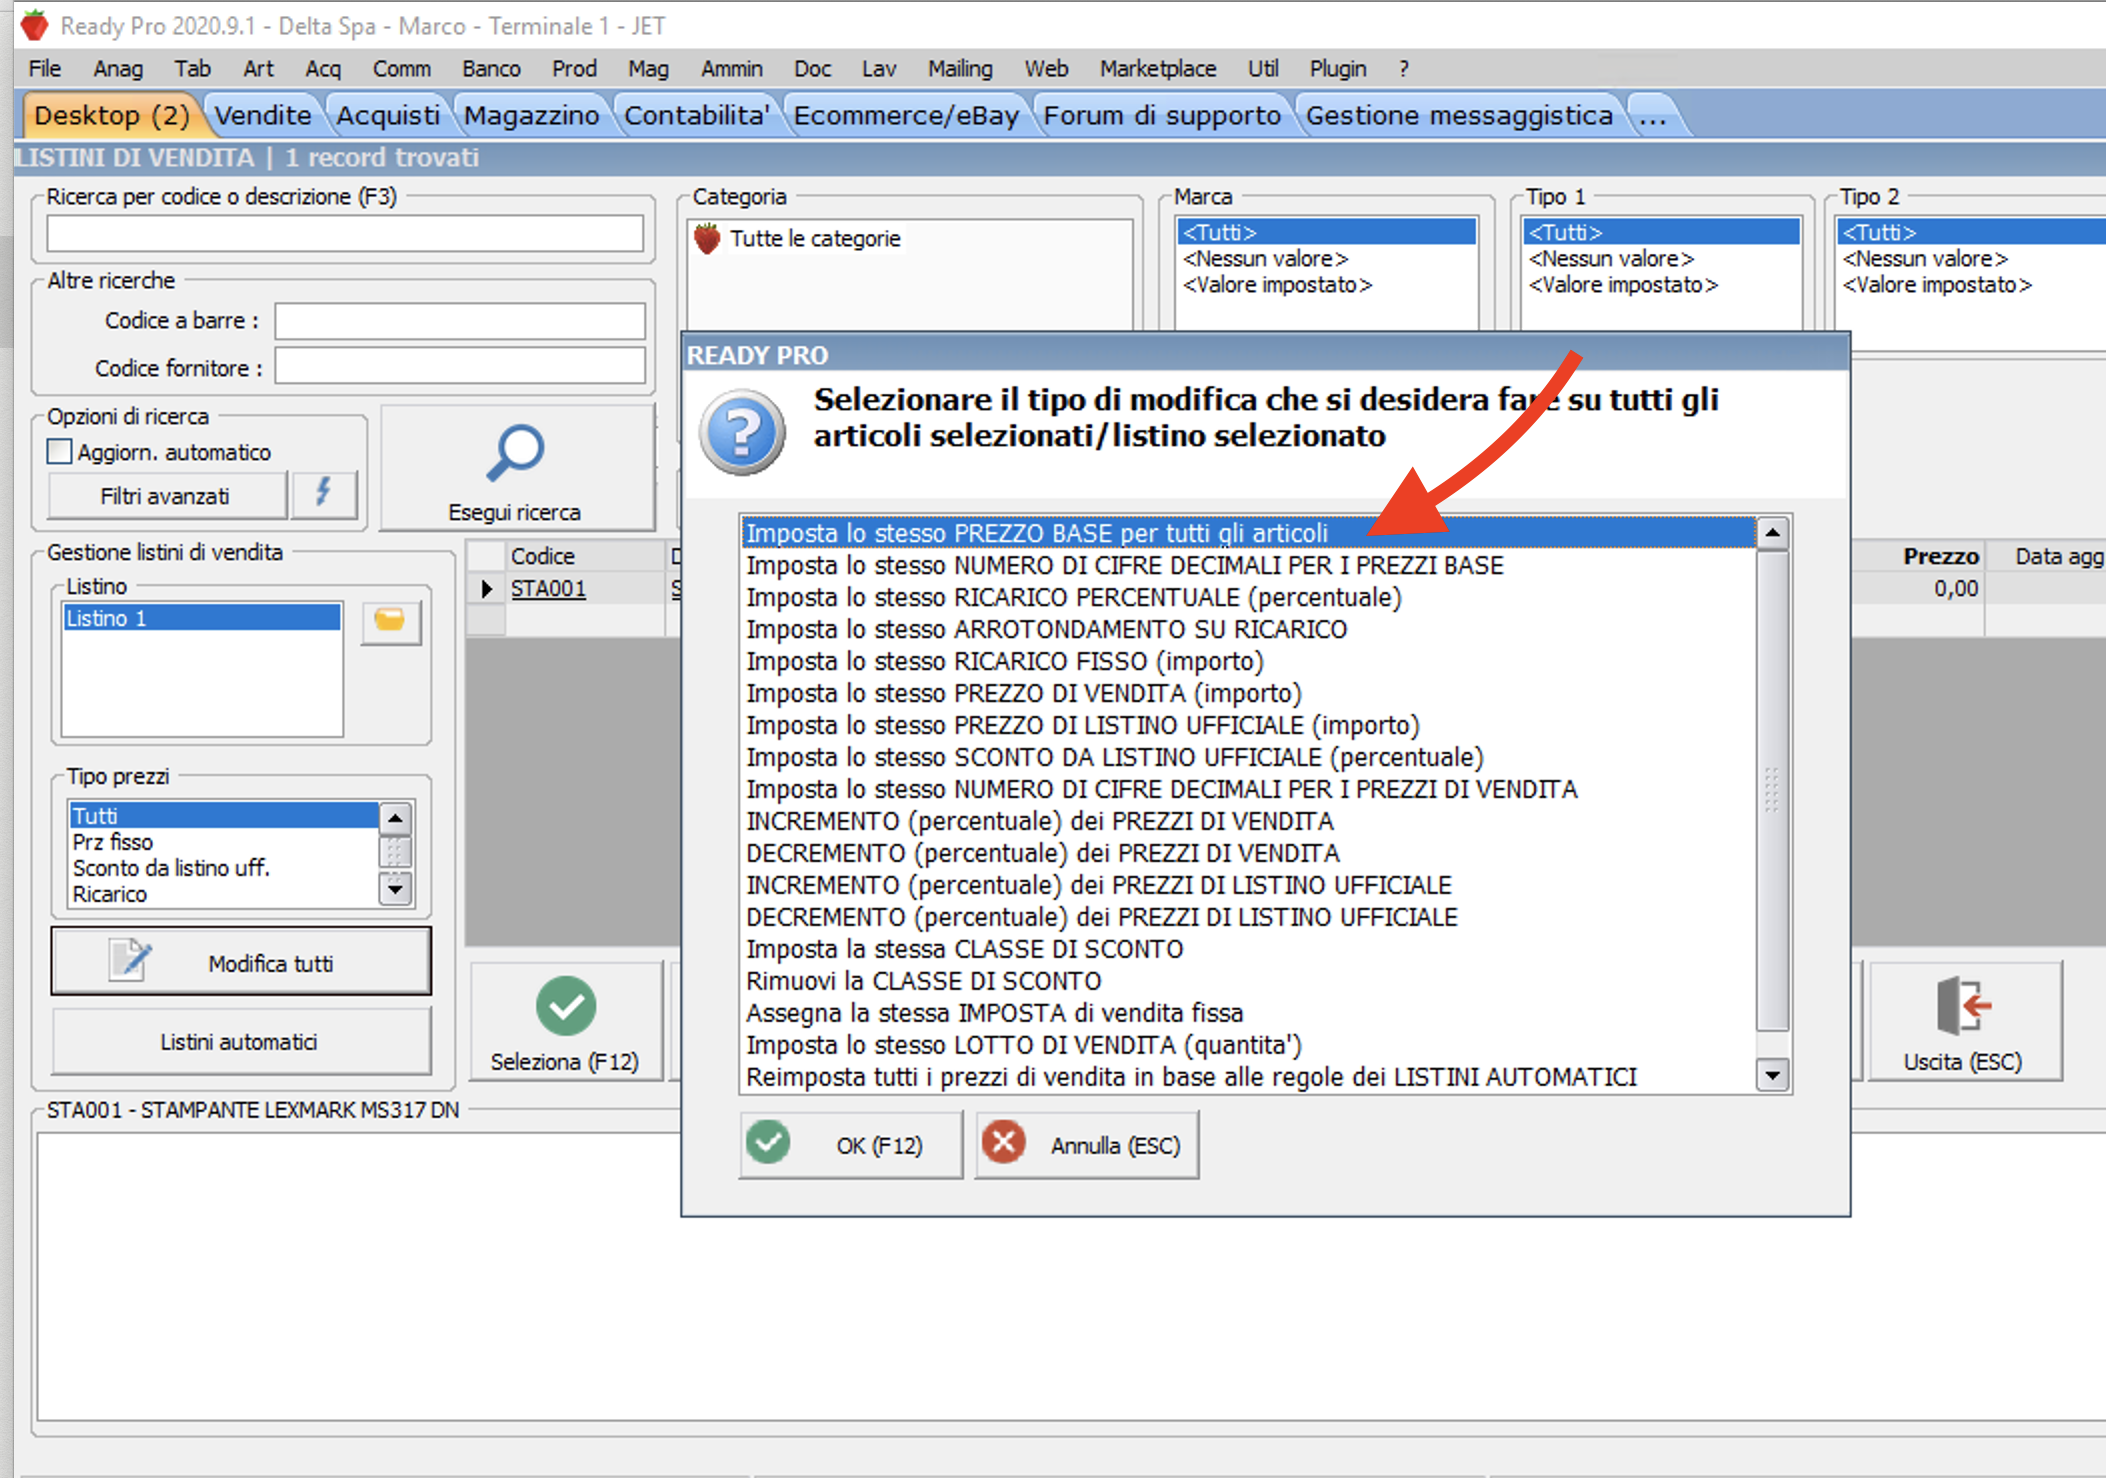
Task: Cancel with Annulla (ESC) button
Action: click(x=1087, y=1144)
